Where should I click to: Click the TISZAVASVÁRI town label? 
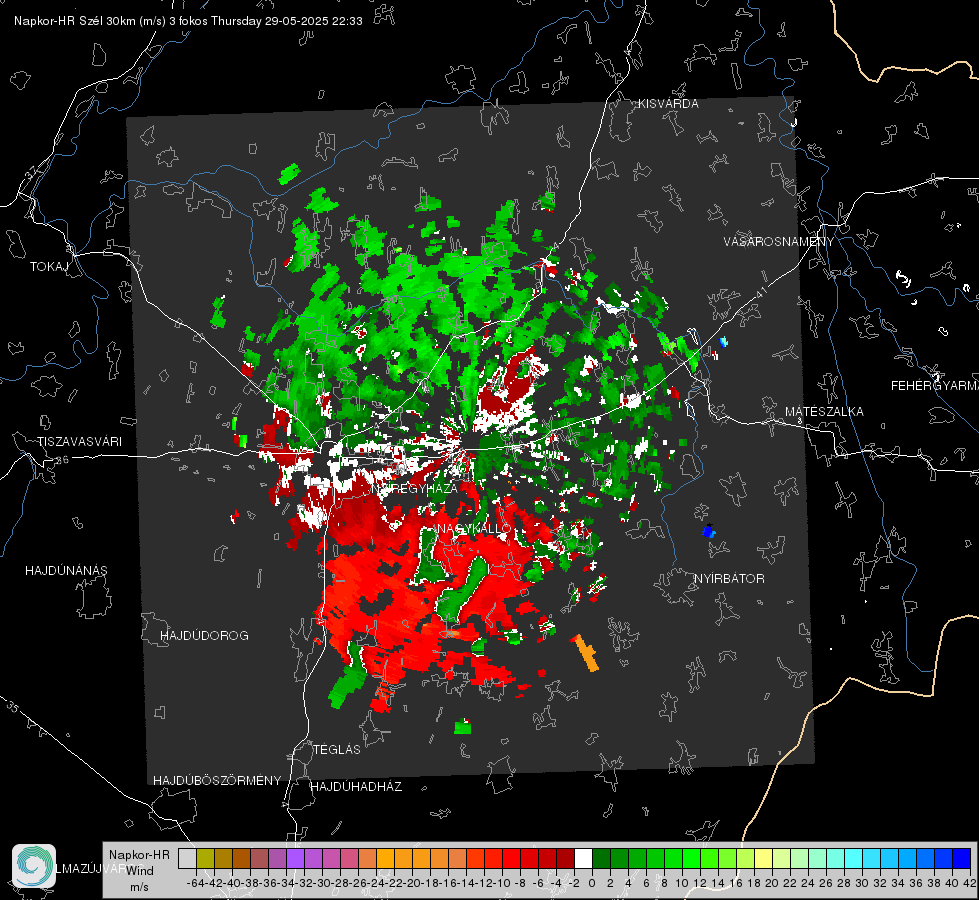click(79, 442)
